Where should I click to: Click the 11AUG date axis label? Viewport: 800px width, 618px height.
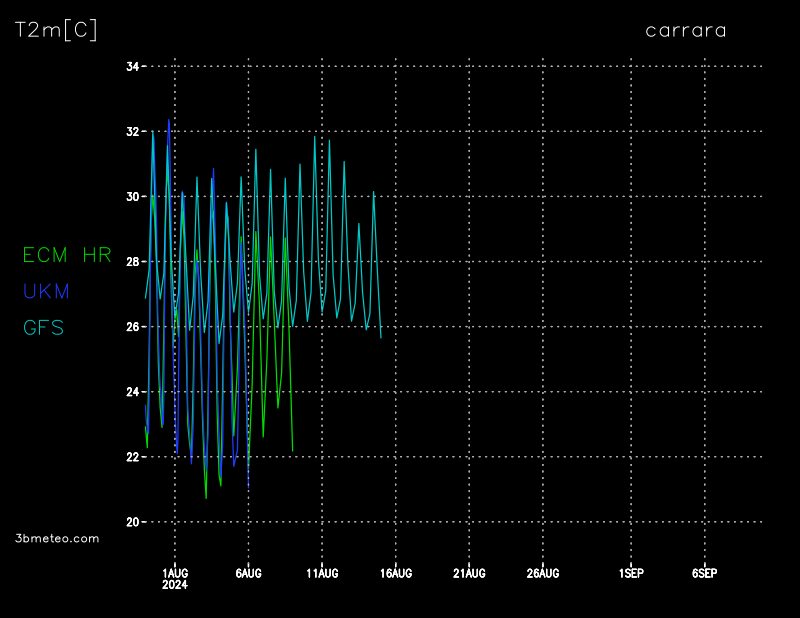[322, 573]
